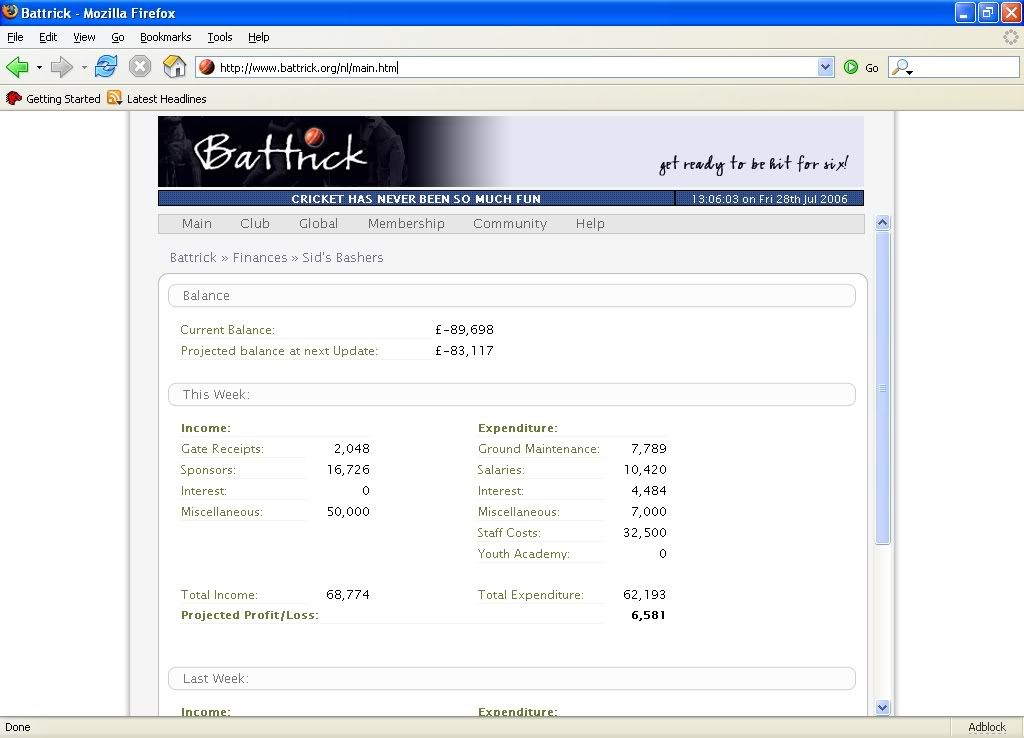Click the Latest Headlines bookmark
The height and width of the screenshot is (738, 1024).
(167, 99)
